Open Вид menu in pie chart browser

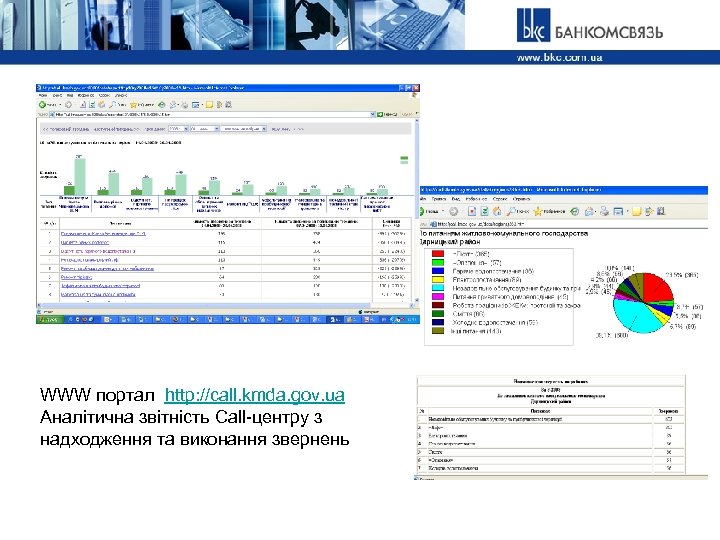click(456, 199)
